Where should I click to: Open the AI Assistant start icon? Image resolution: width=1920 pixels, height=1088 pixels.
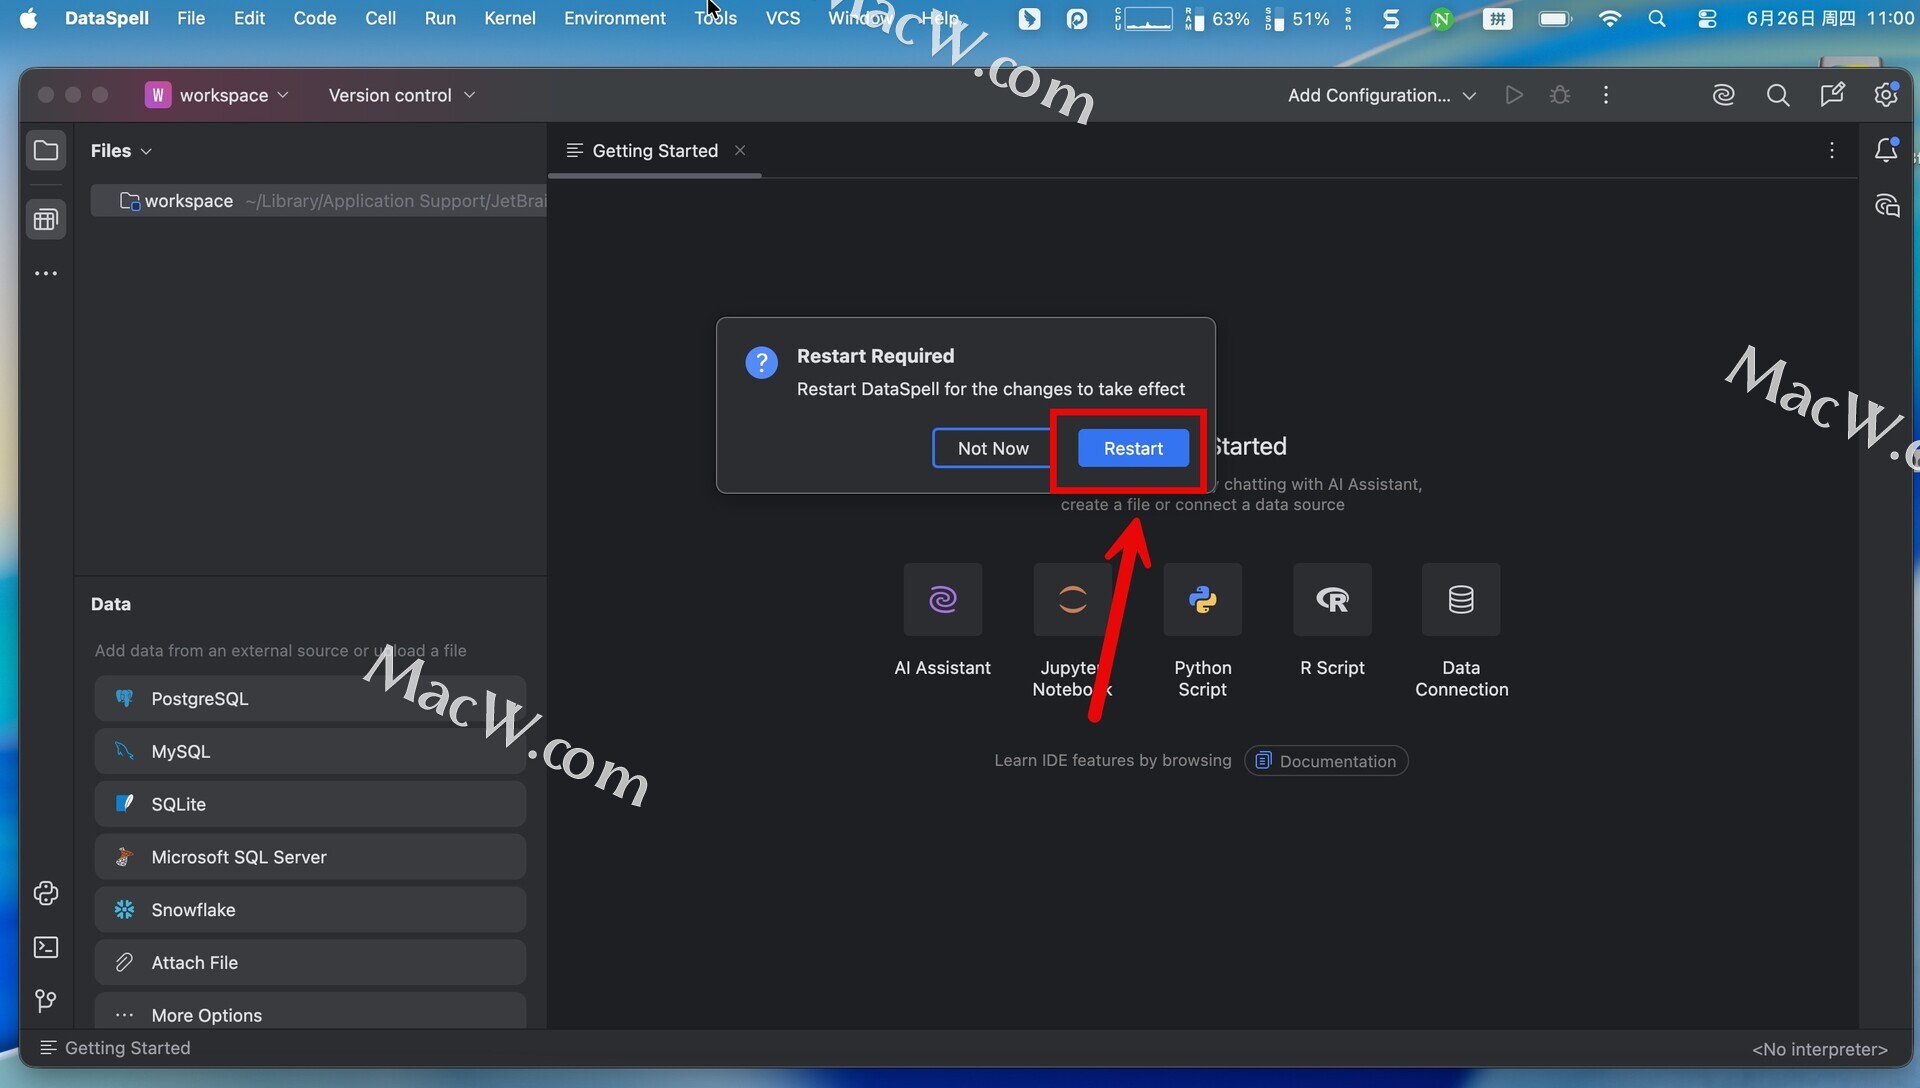click(x=942, y=600)
